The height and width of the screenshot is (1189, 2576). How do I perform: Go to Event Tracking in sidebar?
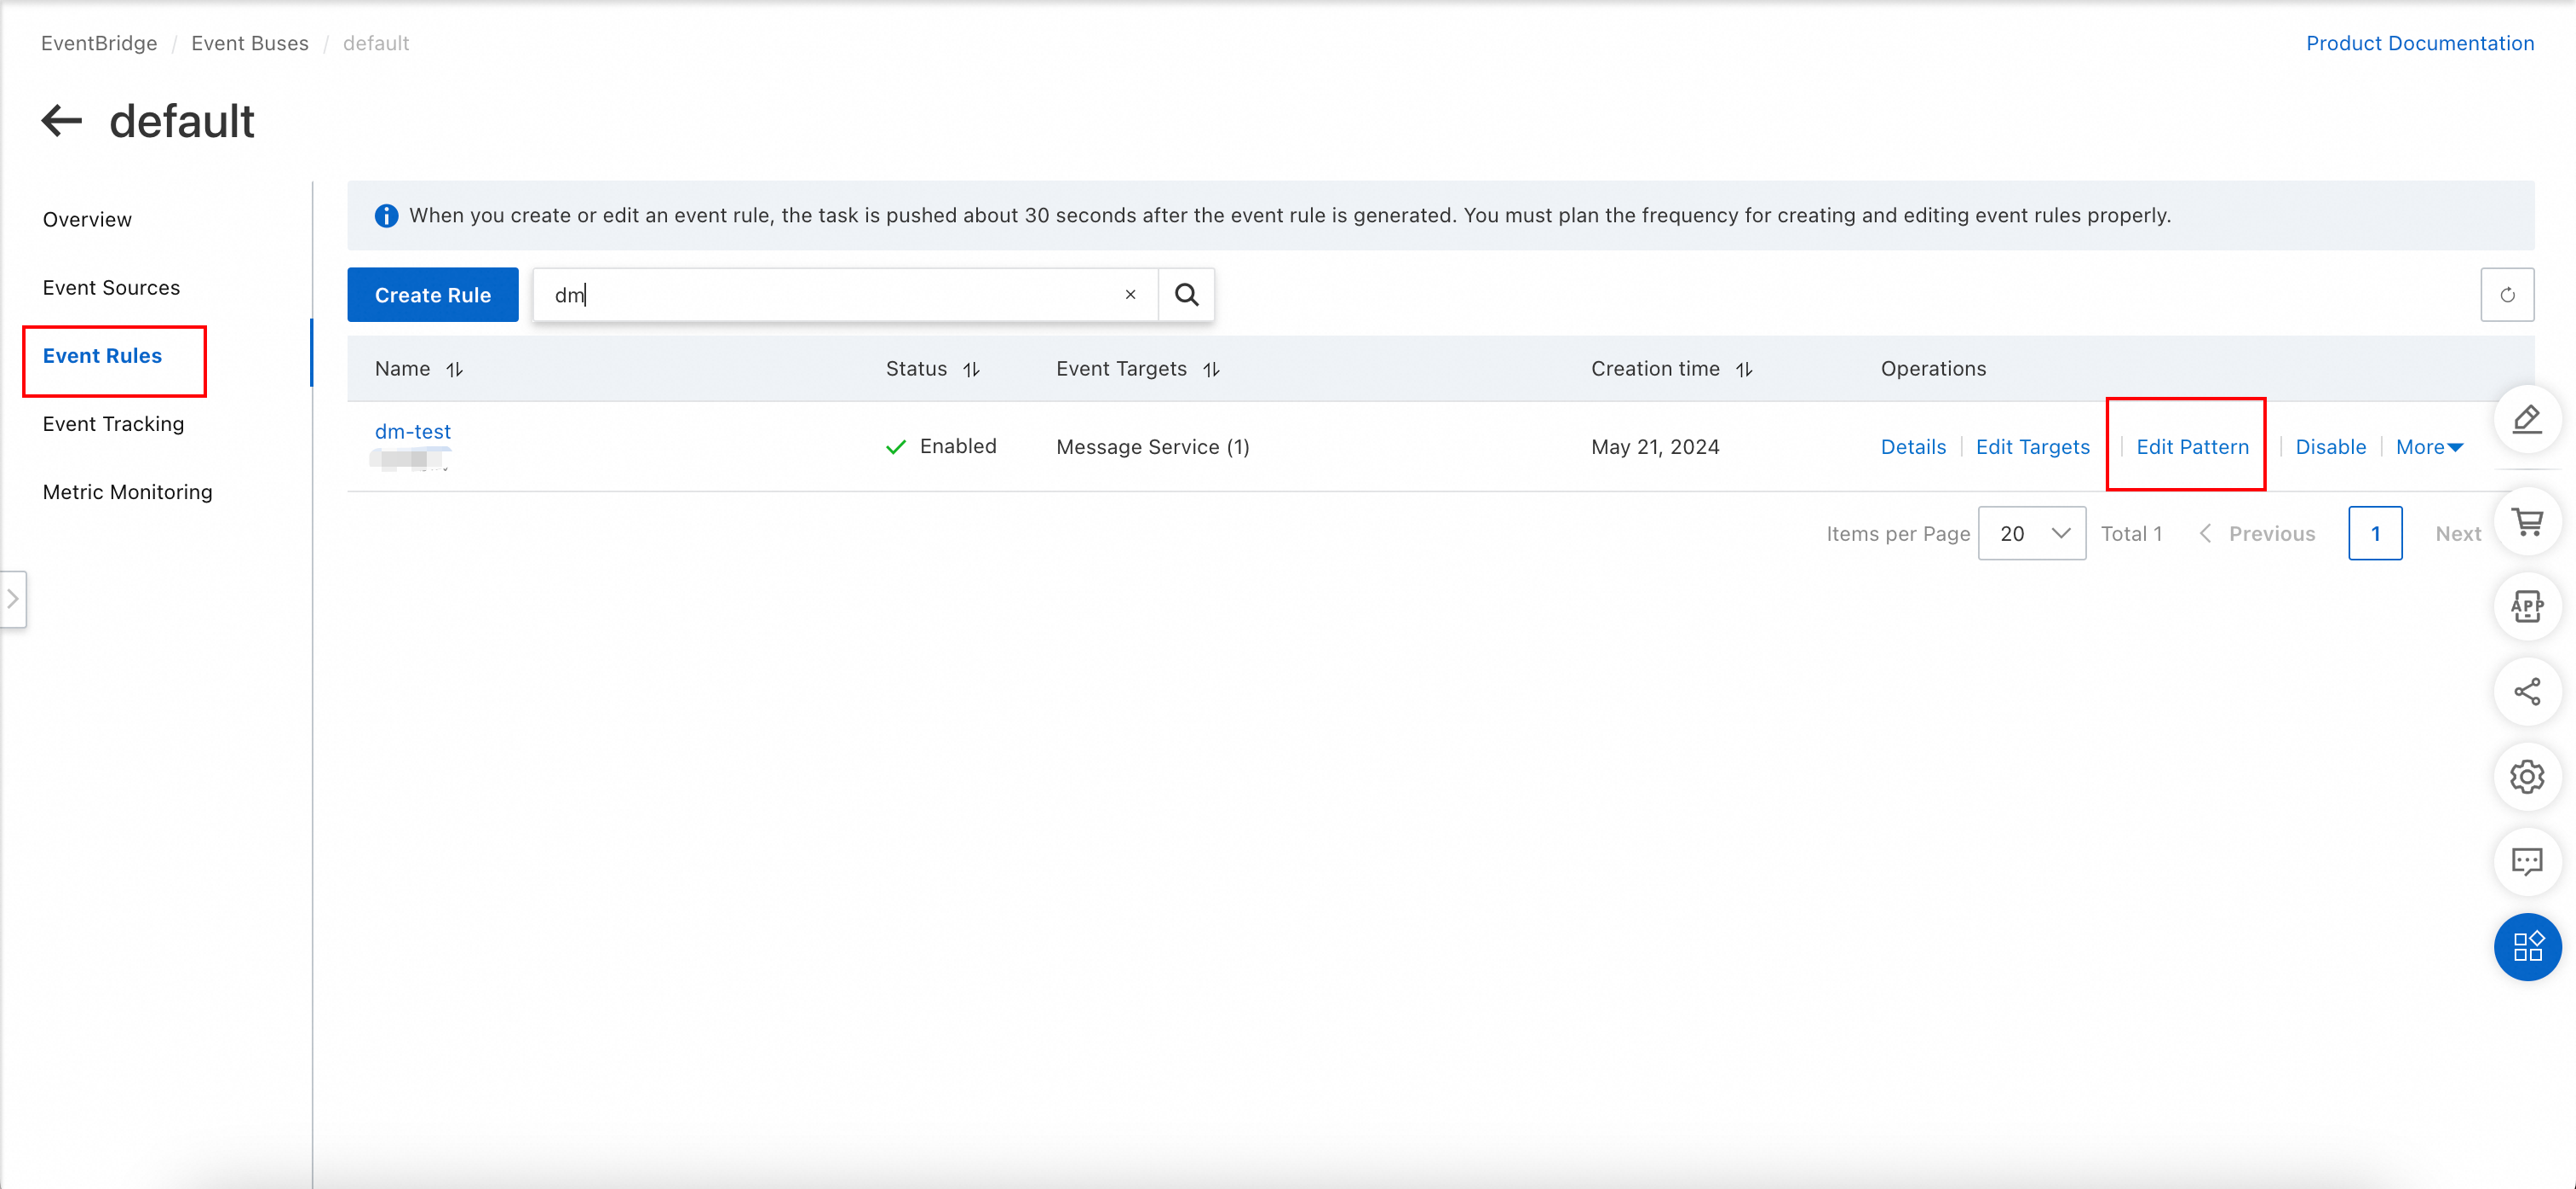click(x=113, y=424)
